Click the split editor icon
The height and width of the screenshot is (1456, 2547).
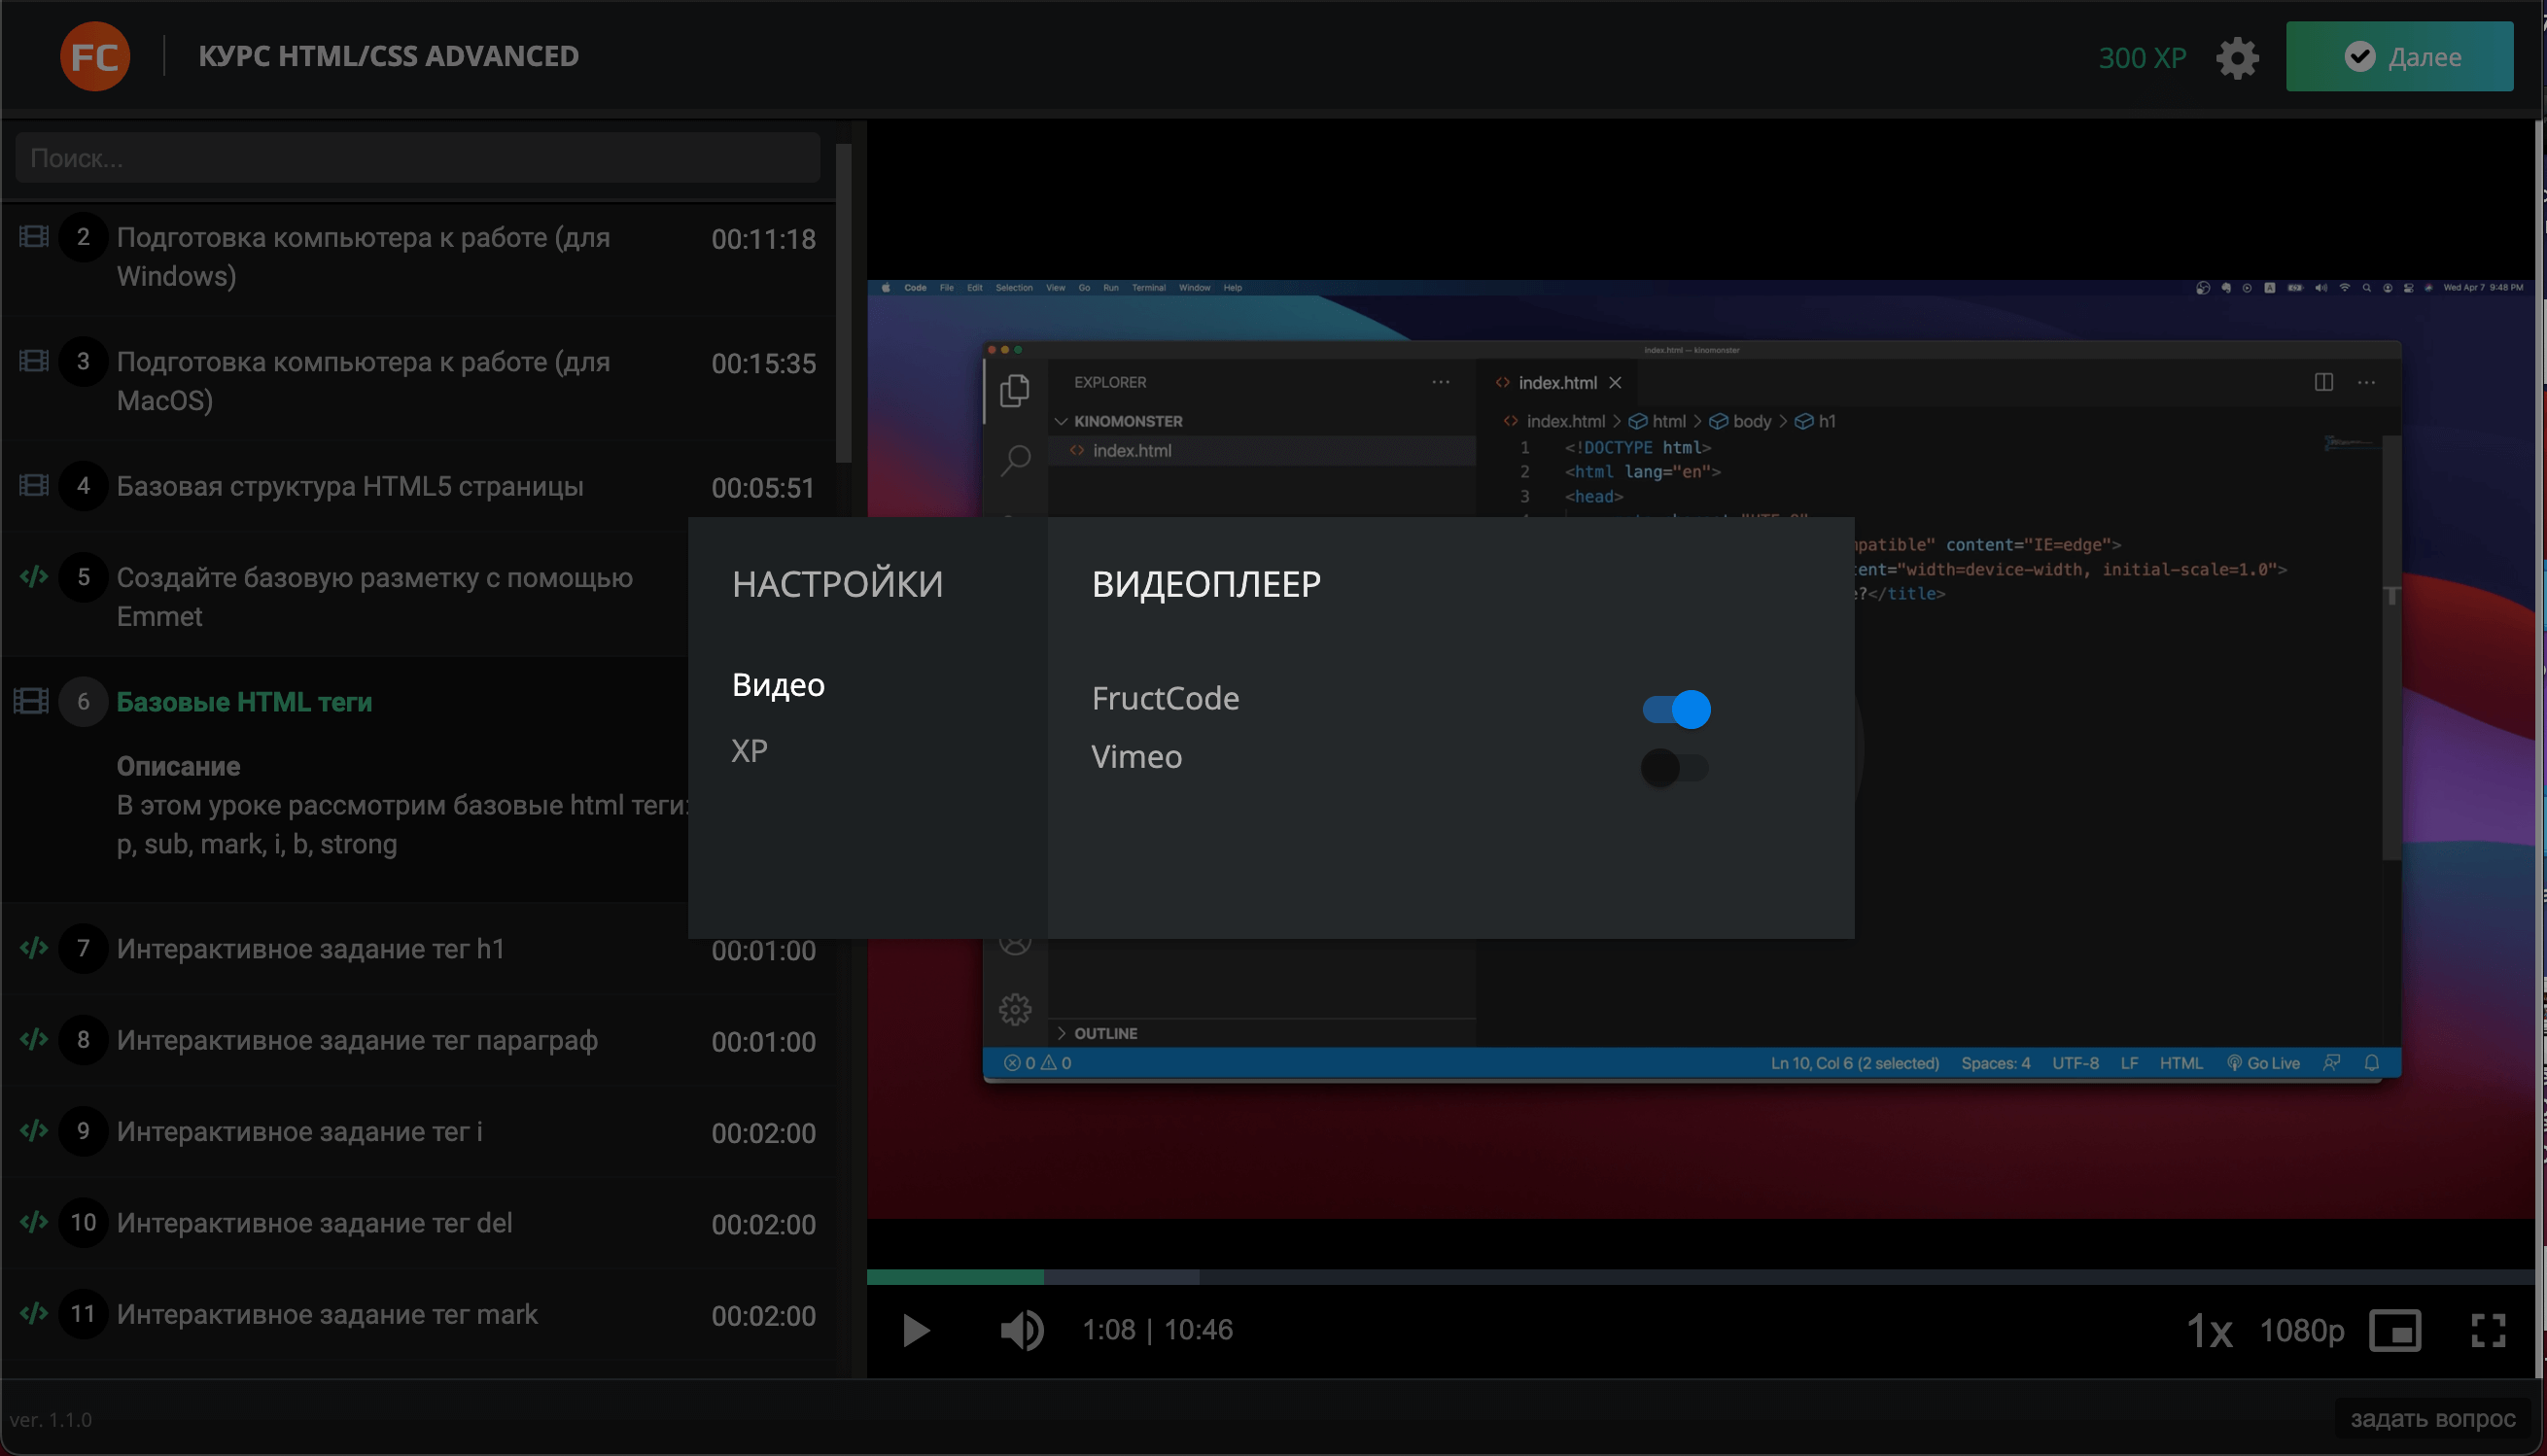point(2324,382)
